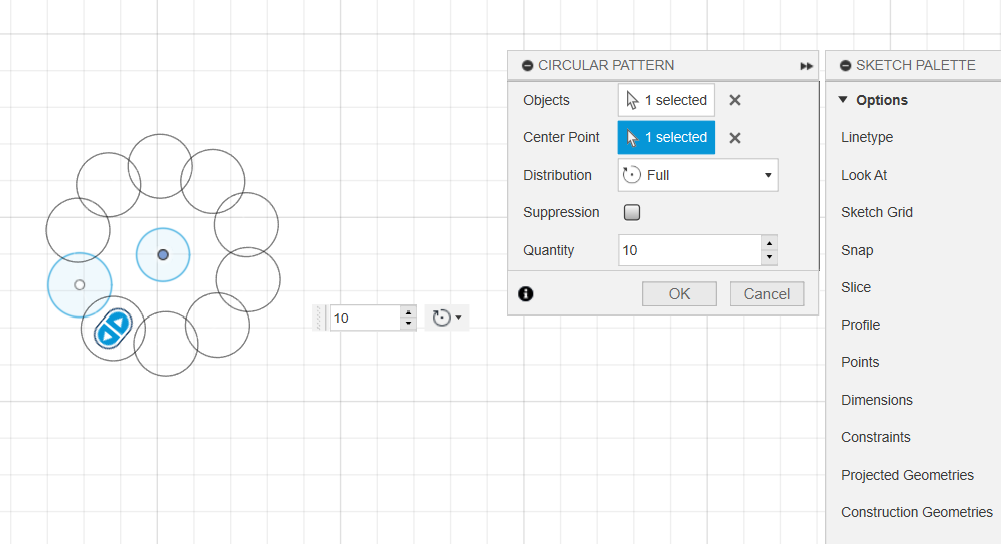The width and height of the screenshot is (1001, 544).
Task: Open the Distribution Full dropdown
Action: 698,175
